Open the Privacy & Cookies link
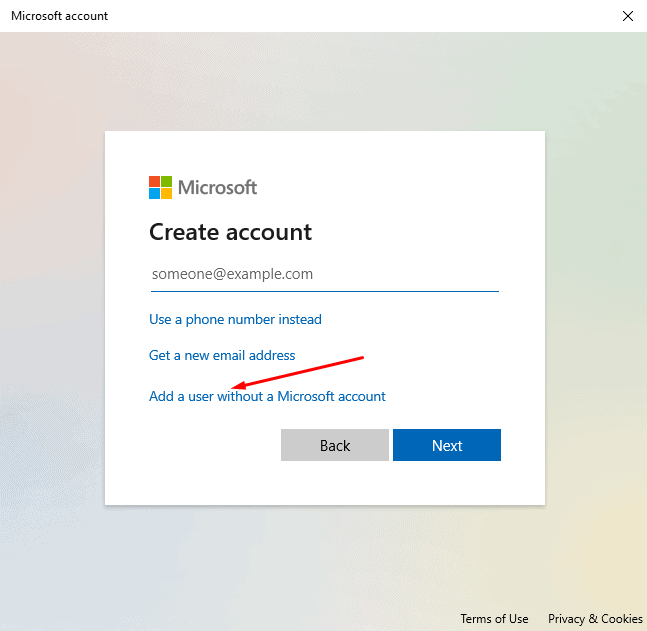647x631 pixels. click(x=595, y=619)
